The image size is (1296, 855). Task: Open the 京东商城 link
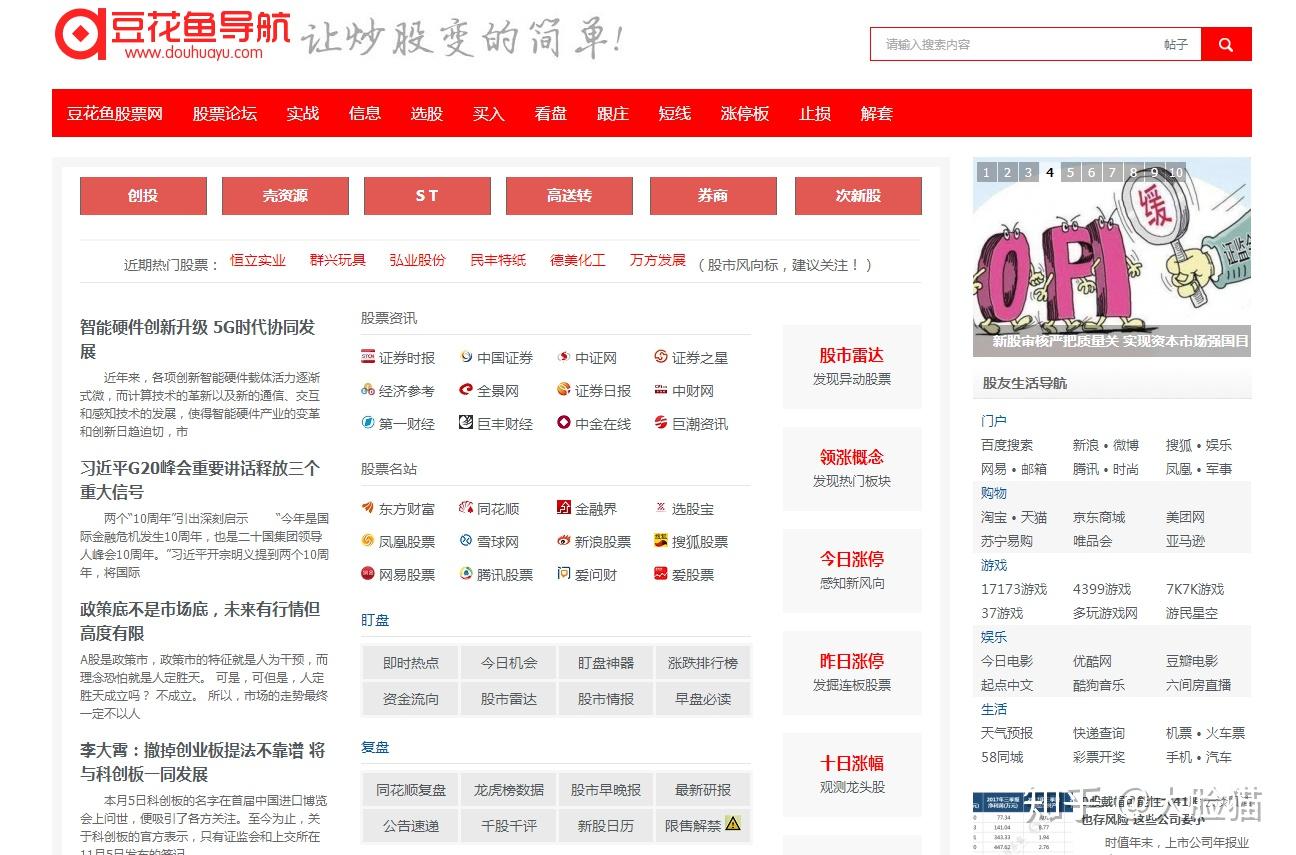point(1099,517)
